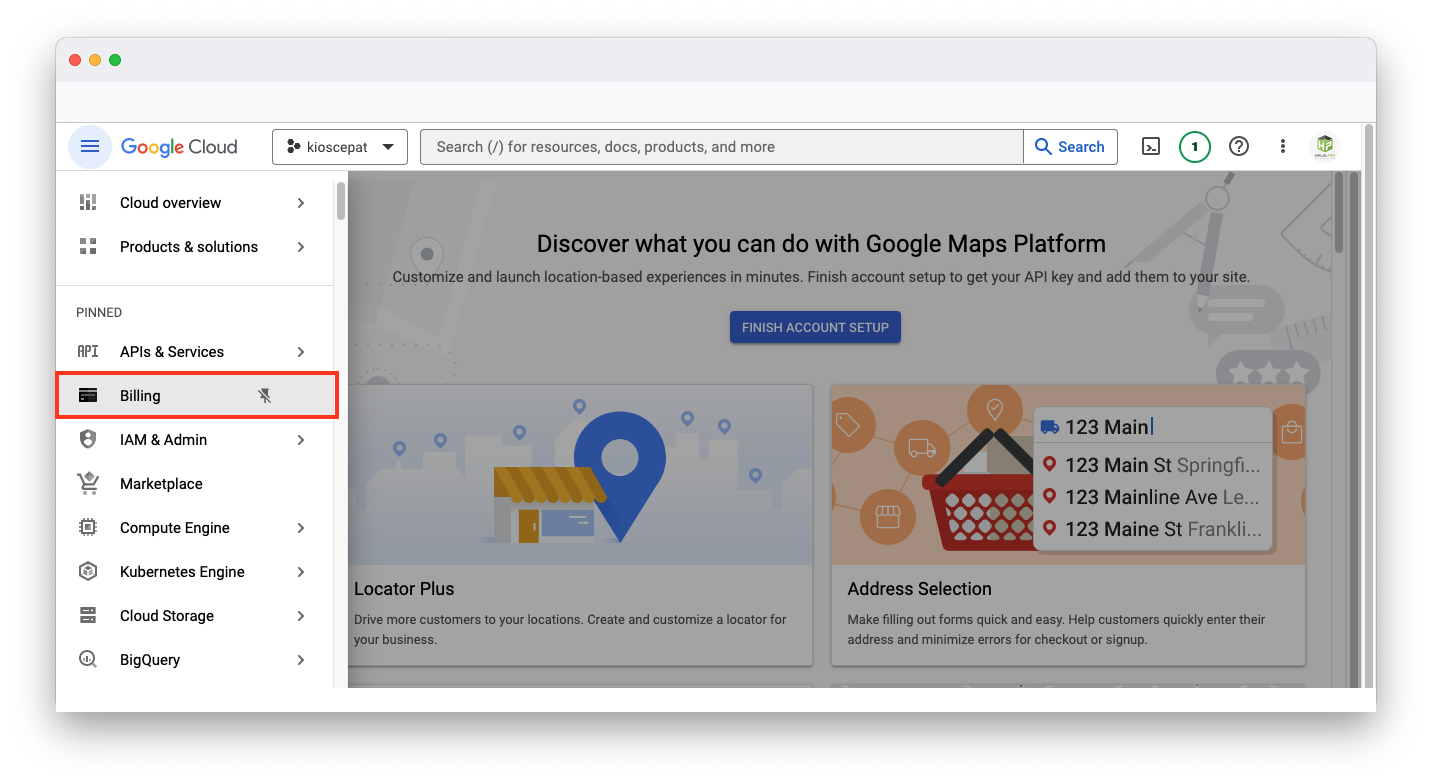
Task: Click the Kubernetes Engine icon
Action: coord(88,572)
